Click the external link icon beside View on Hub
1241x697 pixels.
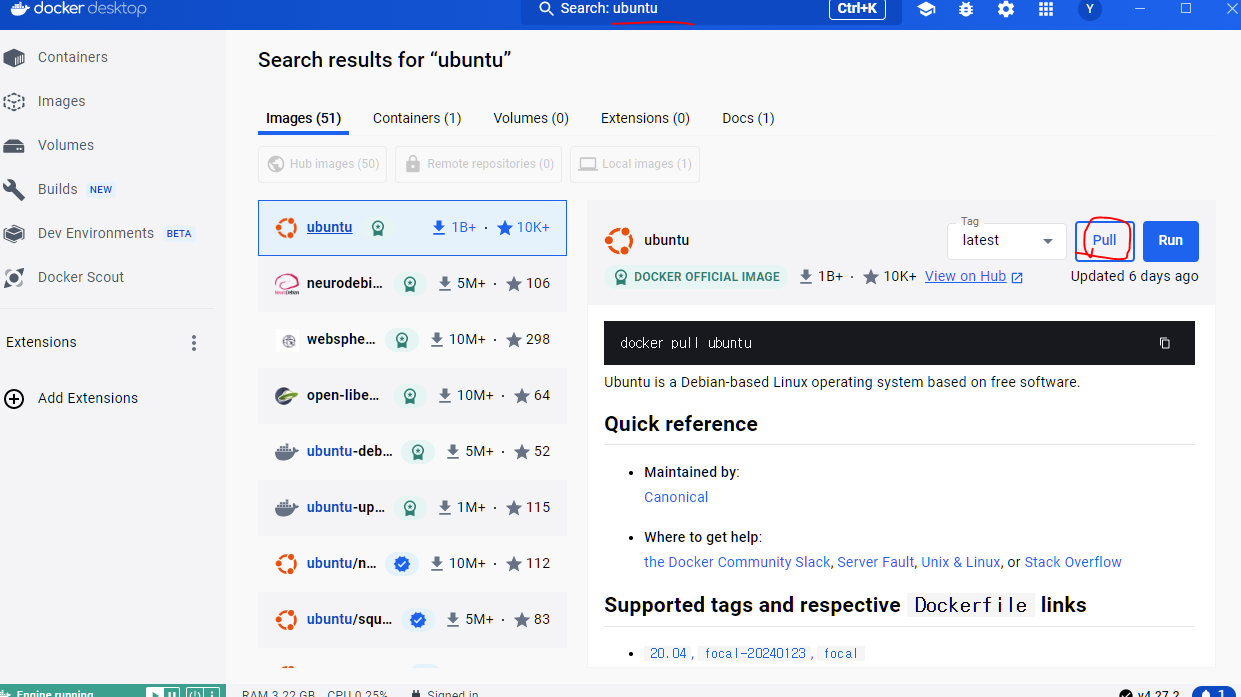[x=1017, y=277]
